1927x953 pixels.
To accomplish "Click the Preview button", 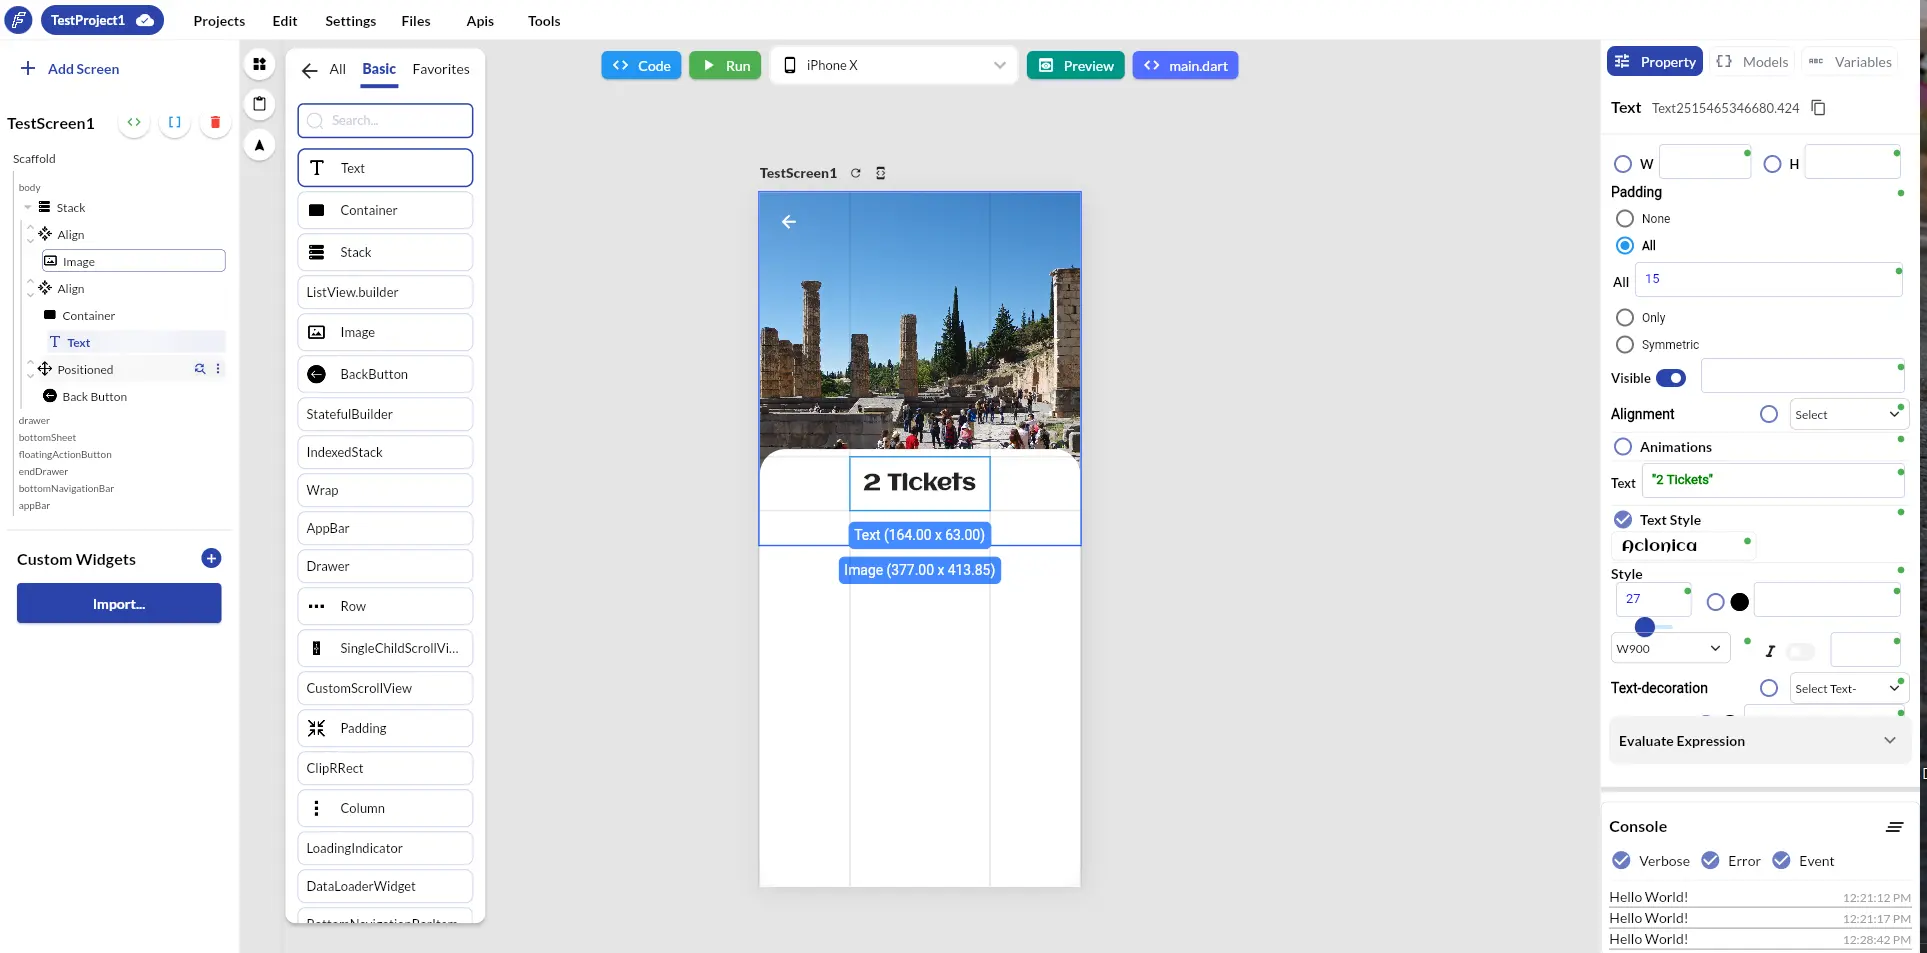I will [x=1076, y=65].
